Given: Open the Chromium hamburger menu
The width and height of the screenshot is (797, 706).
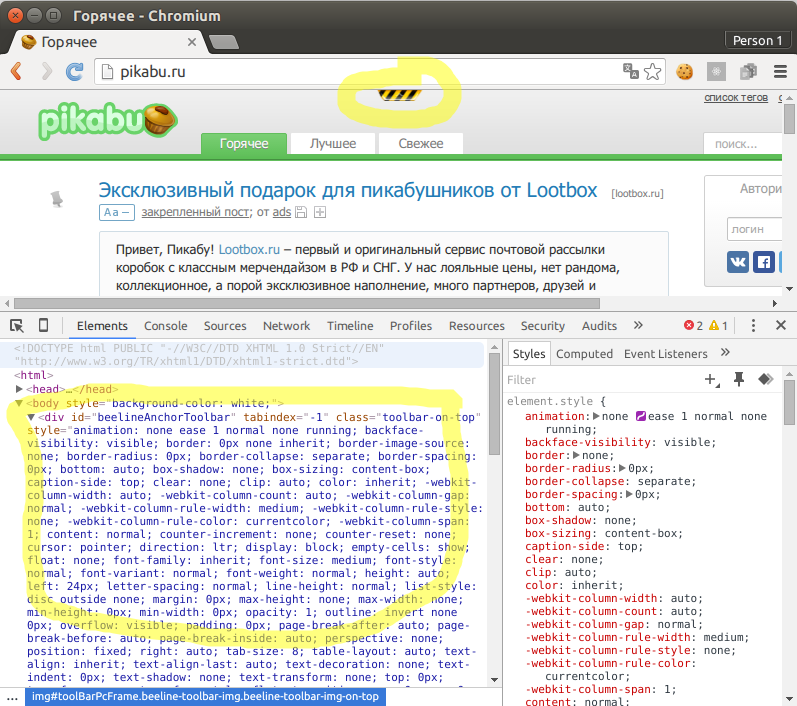Looking at the screenshot, I should (780, 71).
